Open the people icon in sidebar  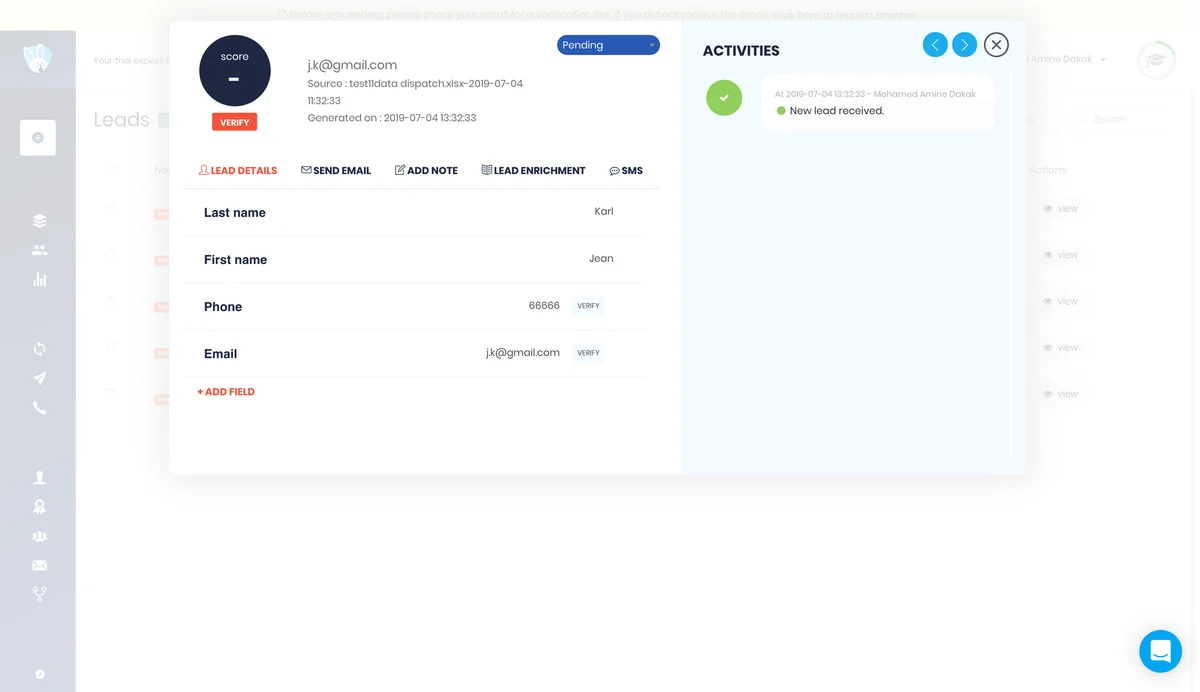pos(39,250)
